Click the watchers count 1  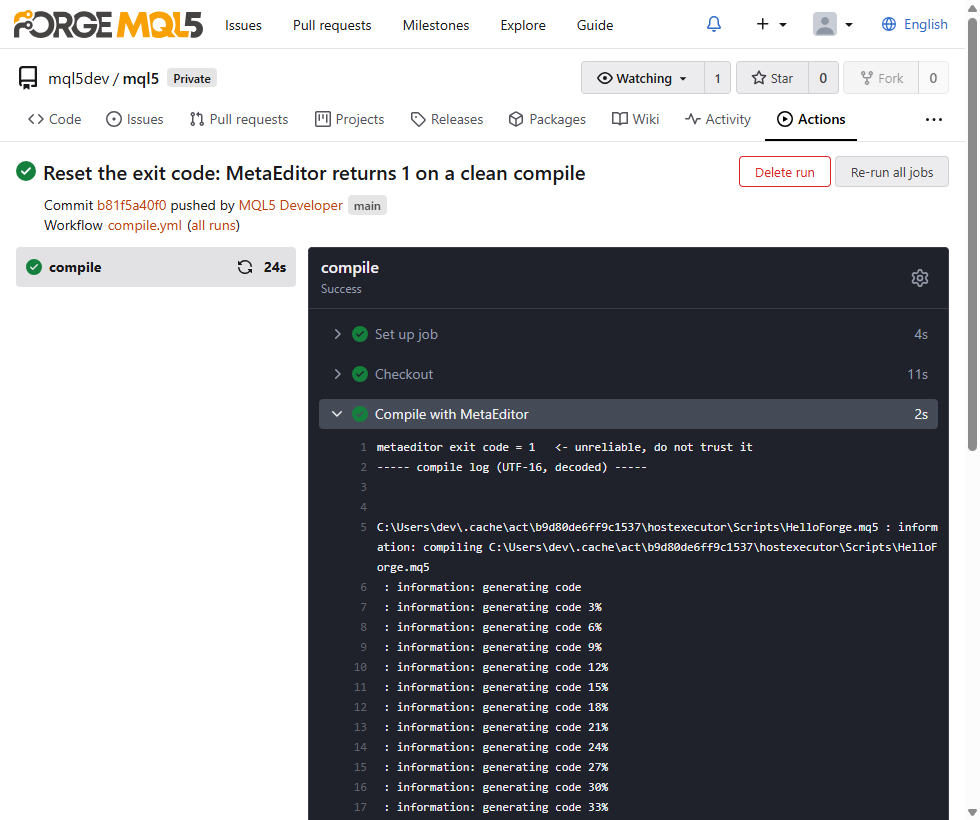(718, 78)
